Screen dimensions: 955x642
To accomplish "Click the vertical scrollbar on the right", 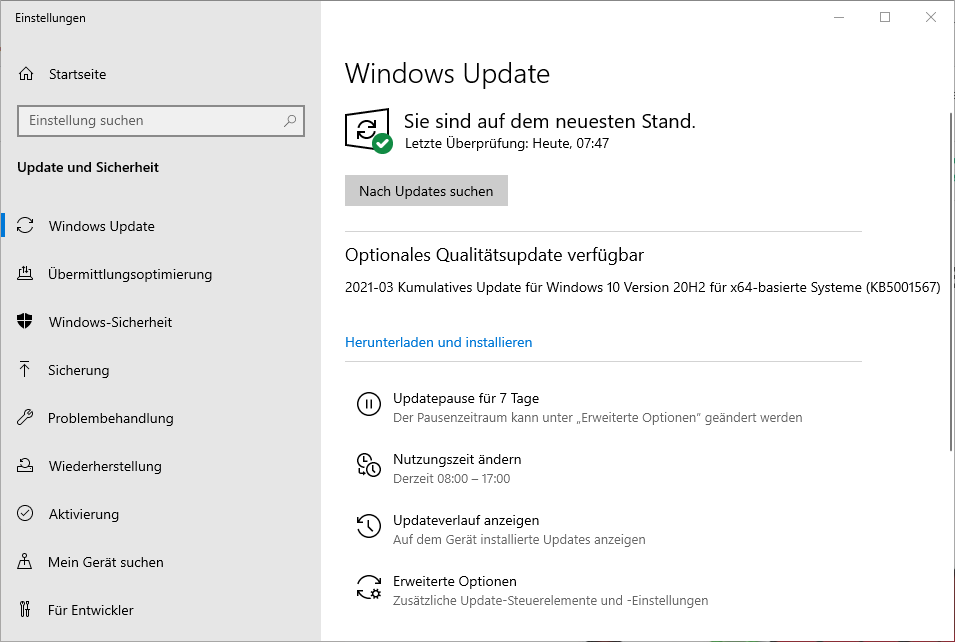I will pyautogui.click(x=950, y=280).
